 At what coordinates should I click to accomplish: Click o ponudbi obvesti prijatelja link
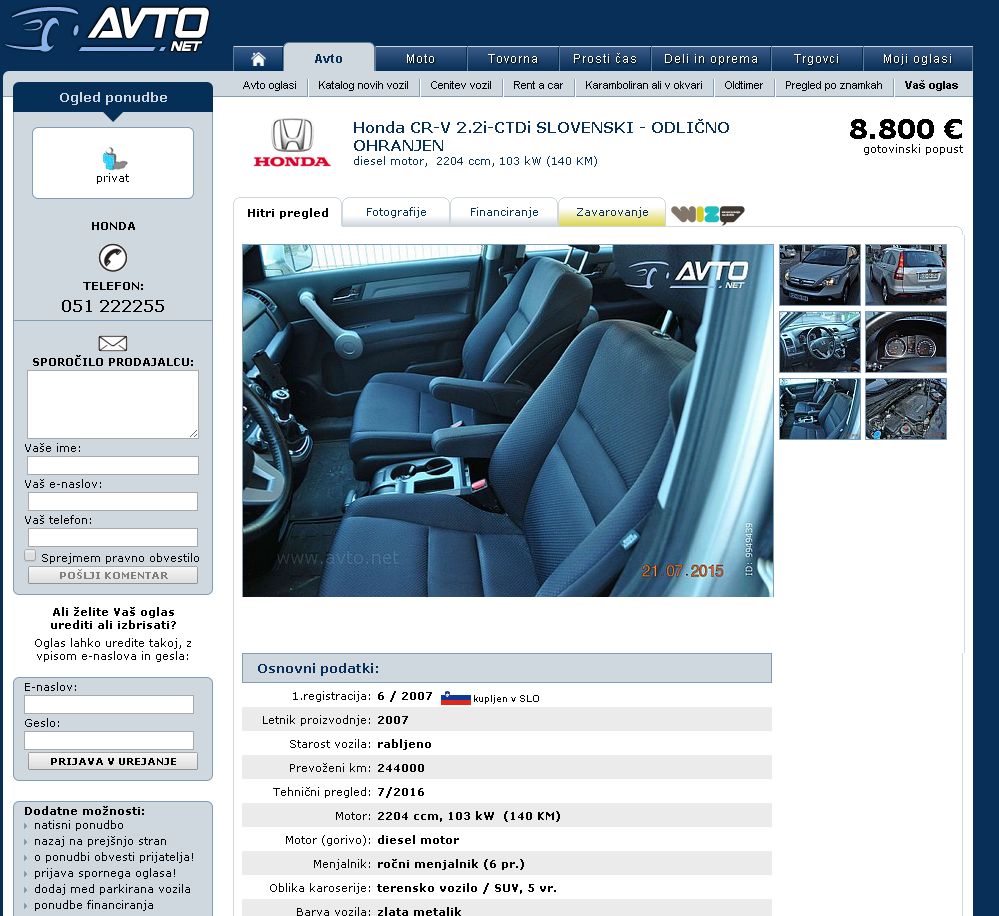114,857
